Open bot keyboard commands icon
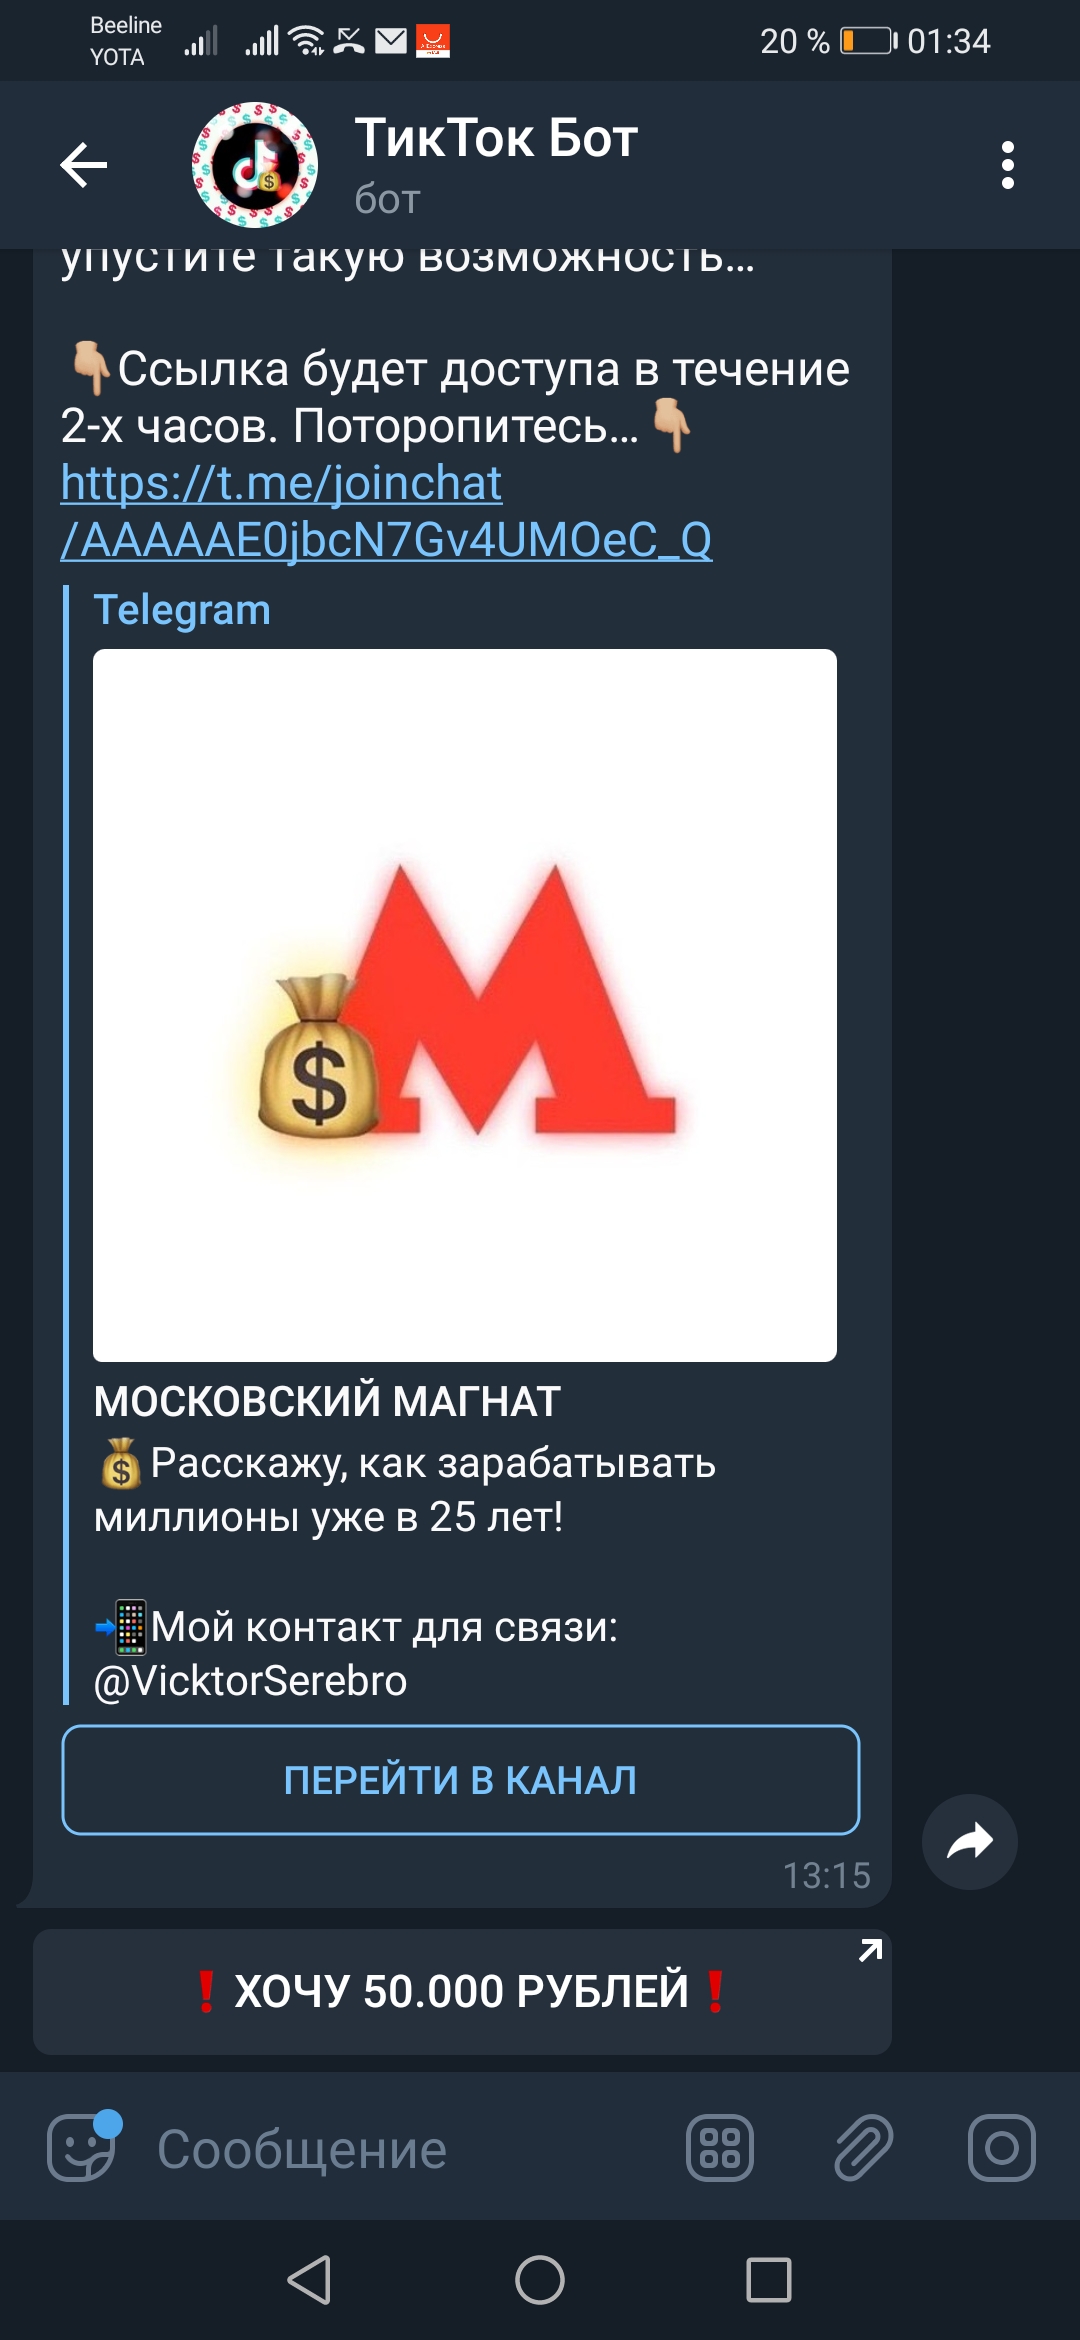 coord(720,2148)
